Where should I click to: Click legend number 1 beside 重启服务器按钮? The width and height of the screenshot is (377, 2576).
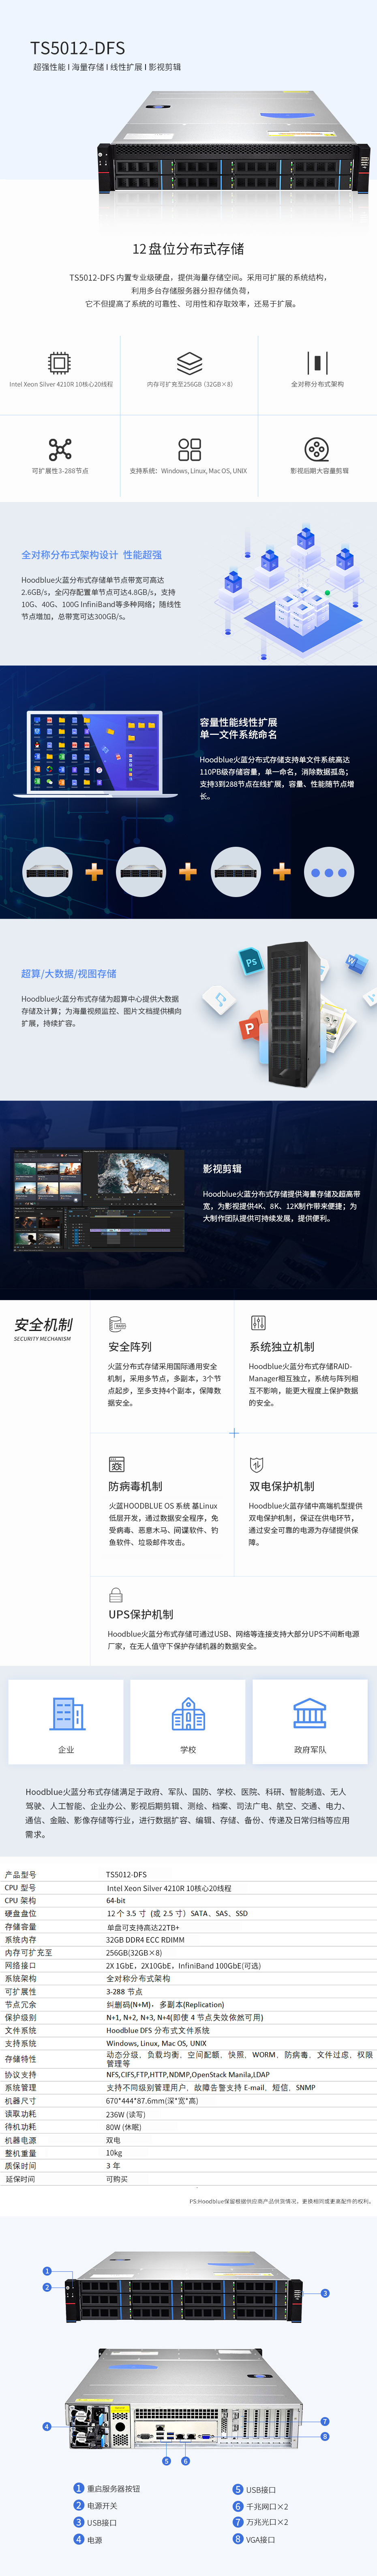click(x=79, y=2488)
